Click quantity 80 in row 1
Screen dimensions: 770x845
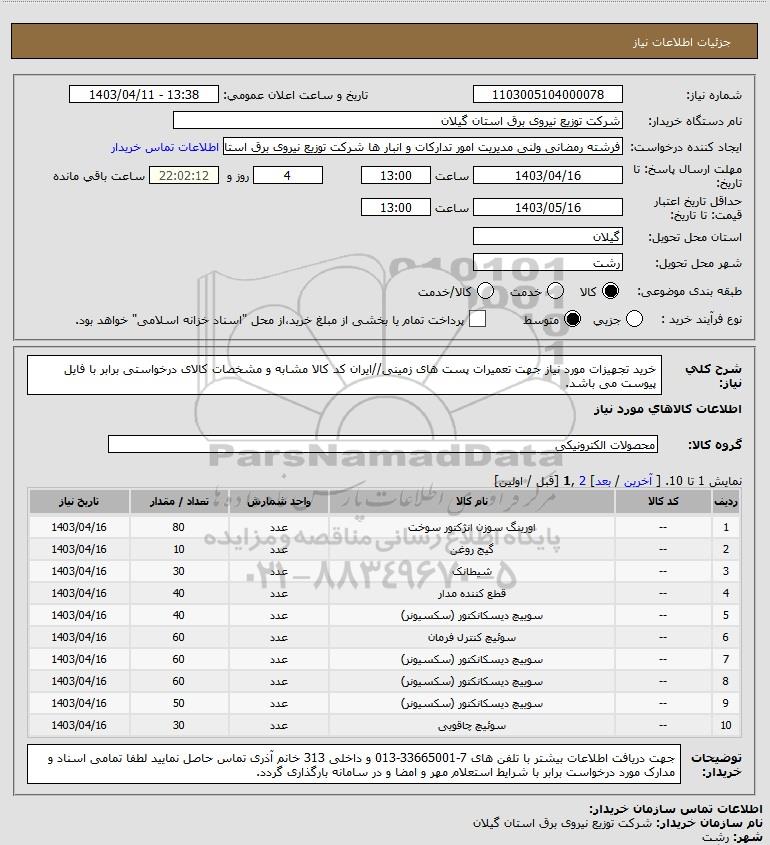point(178,528)
